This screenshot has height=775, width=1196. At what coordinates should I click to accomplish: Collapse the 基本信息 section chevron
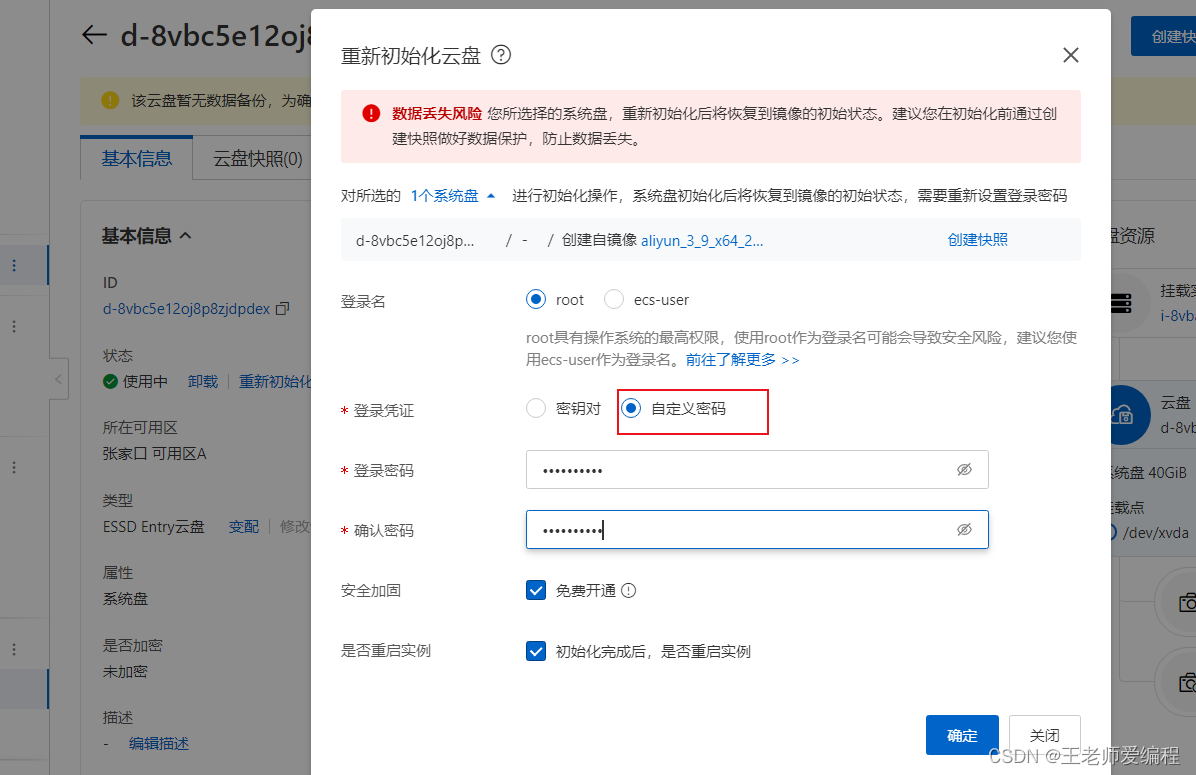click(185, 236)
